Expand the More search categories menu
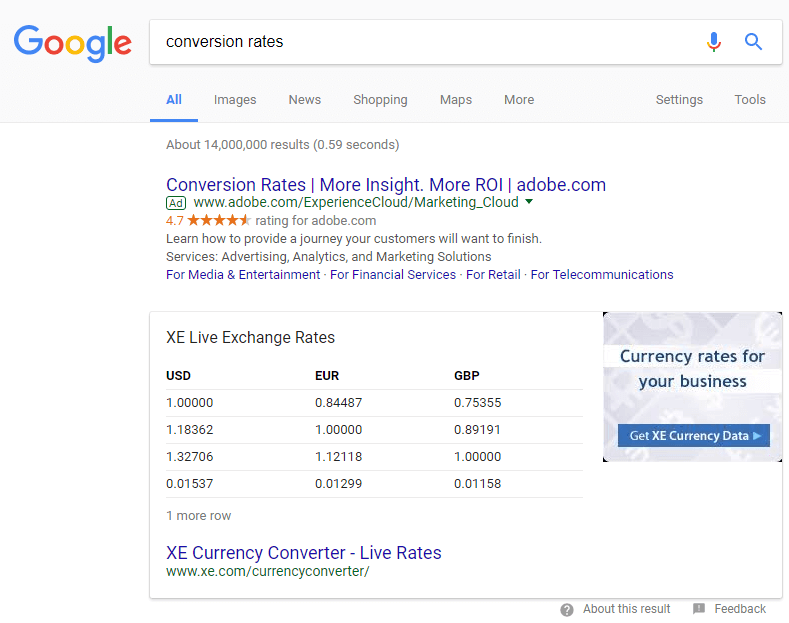The width and height of the screenshot is (789, 623). pos(519,100)
